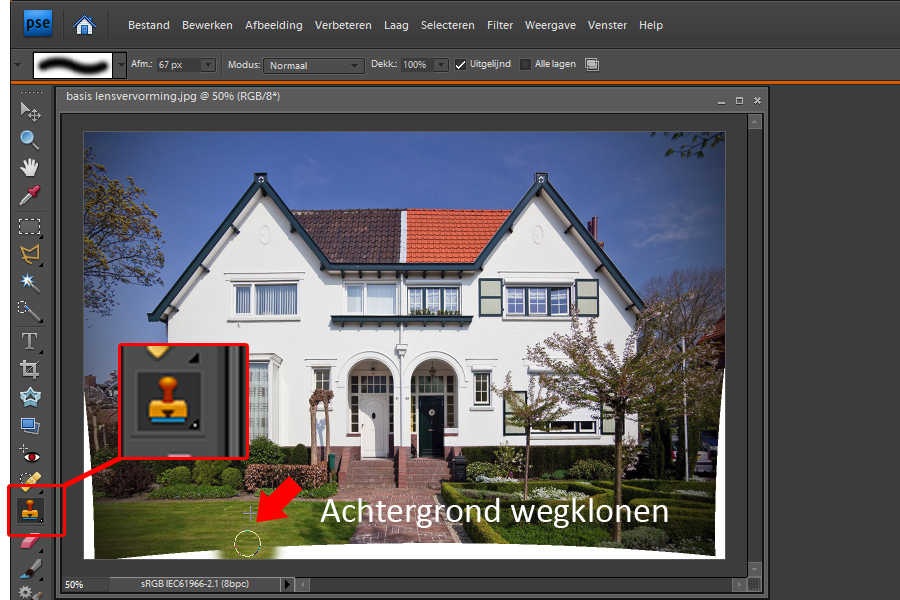This screenshot has height=600, width=900.
Task: Pick the Hand tool
Action: click(30, 167)
